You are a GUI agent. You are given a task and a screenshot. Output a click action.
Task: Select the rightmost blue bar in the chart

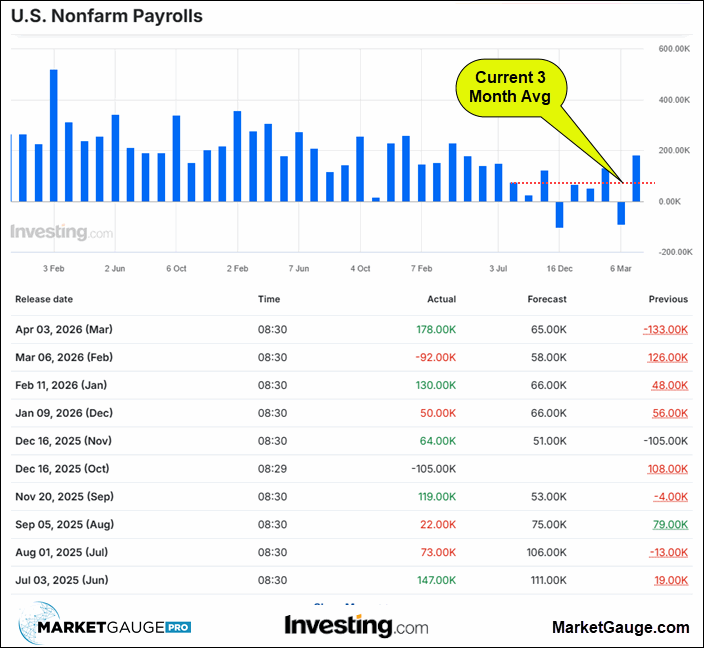click(x=636, y=178)
